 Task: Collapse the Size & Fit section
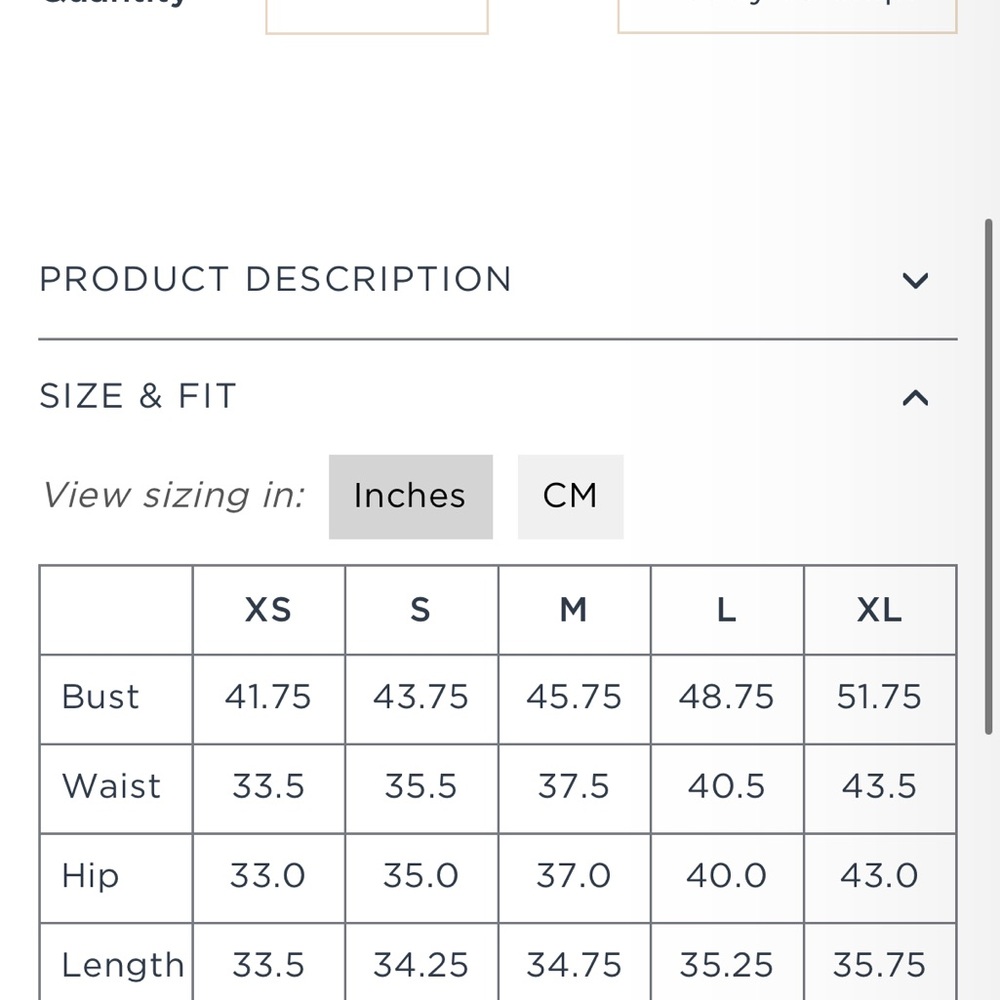pyautogui.click(x=497, y=396)
